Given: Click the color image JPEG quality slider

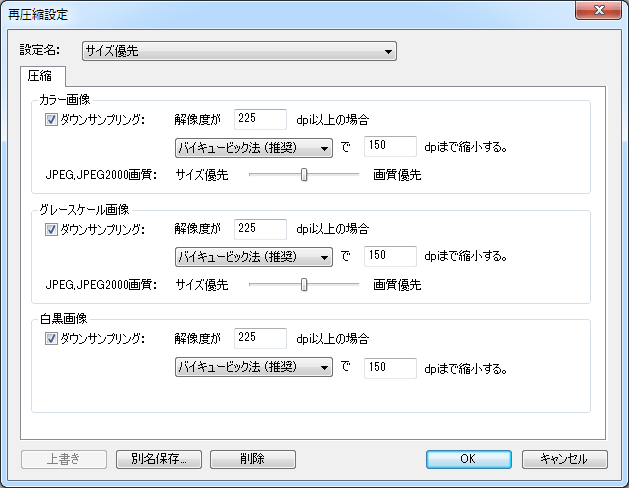Looking at the screenshot, I should (304, 175).
